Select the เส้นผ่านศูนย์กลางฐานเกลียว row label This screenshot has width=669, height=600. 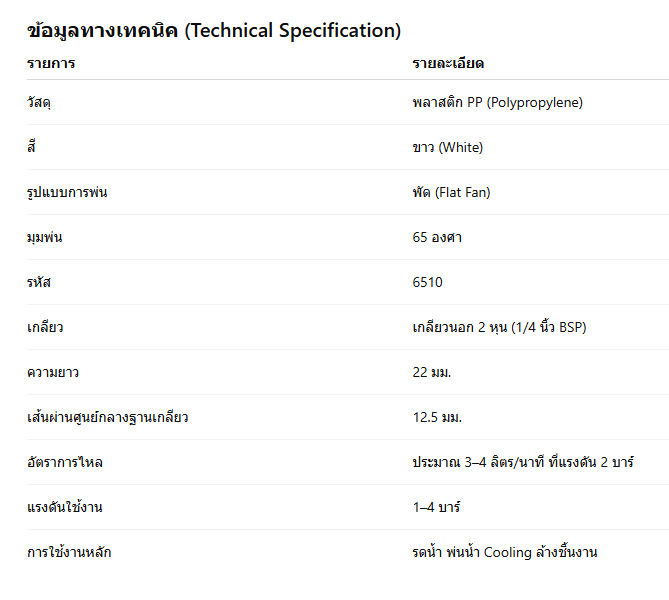pyautogui.click(x=108, y=417)
